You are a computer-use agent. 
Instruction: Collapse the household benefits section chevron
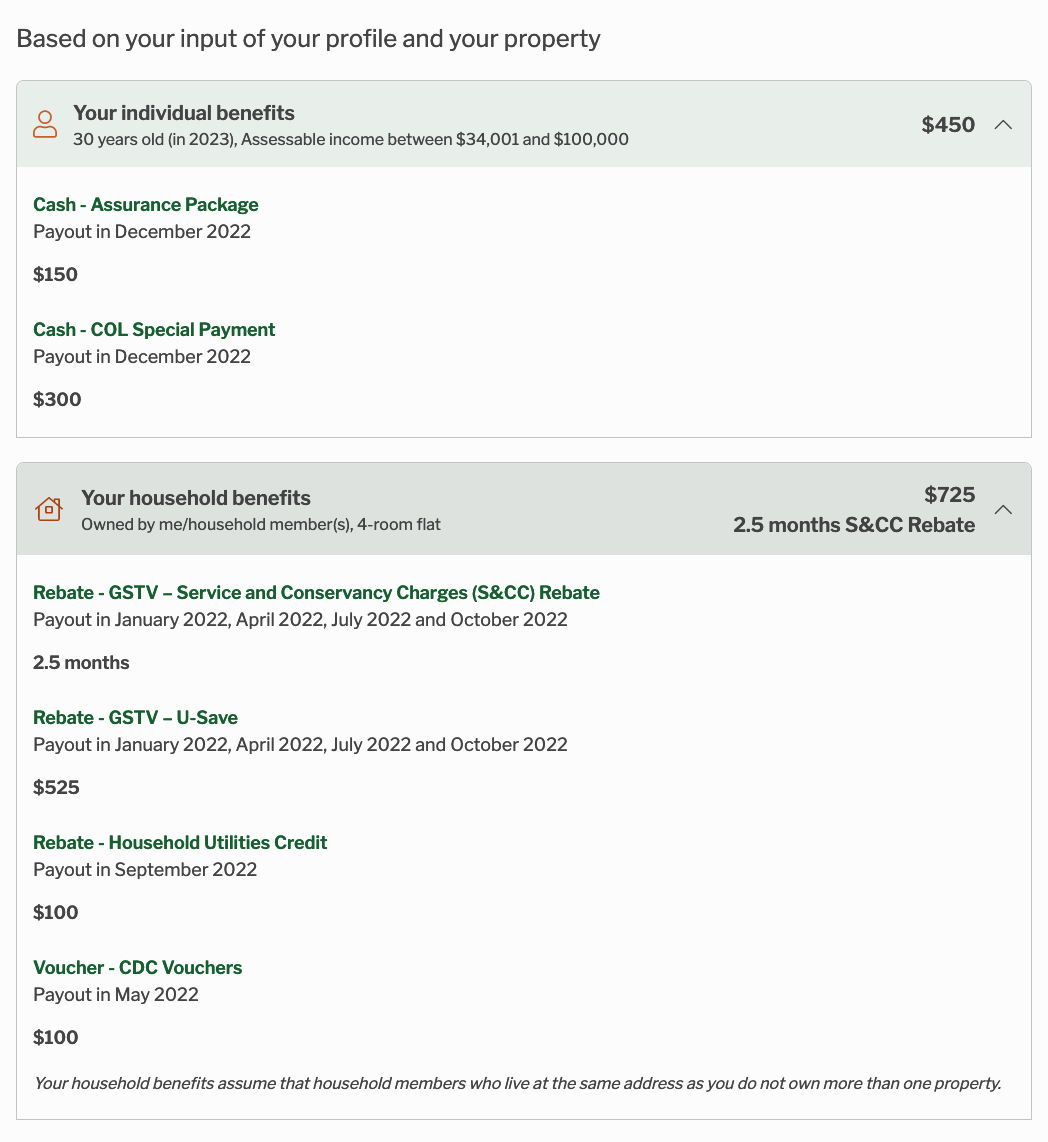pos(1004,510)
